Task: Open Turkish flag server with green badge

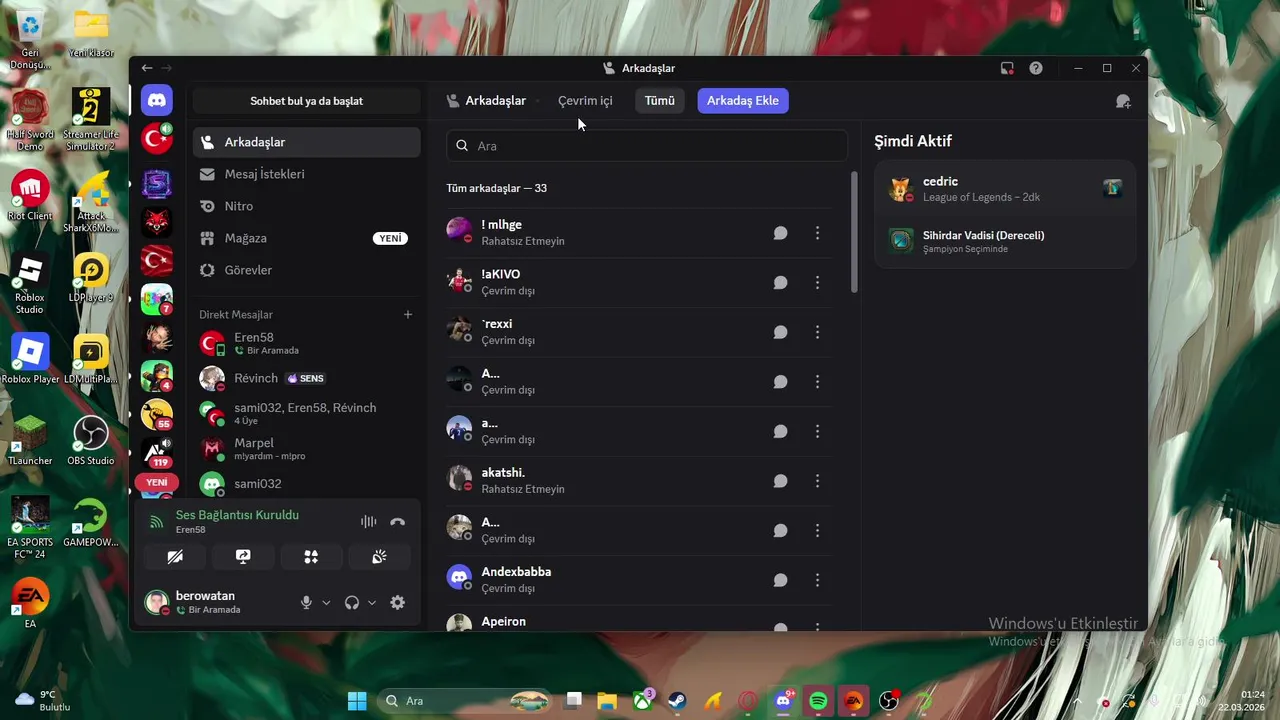Action: [x=157, y=139]
